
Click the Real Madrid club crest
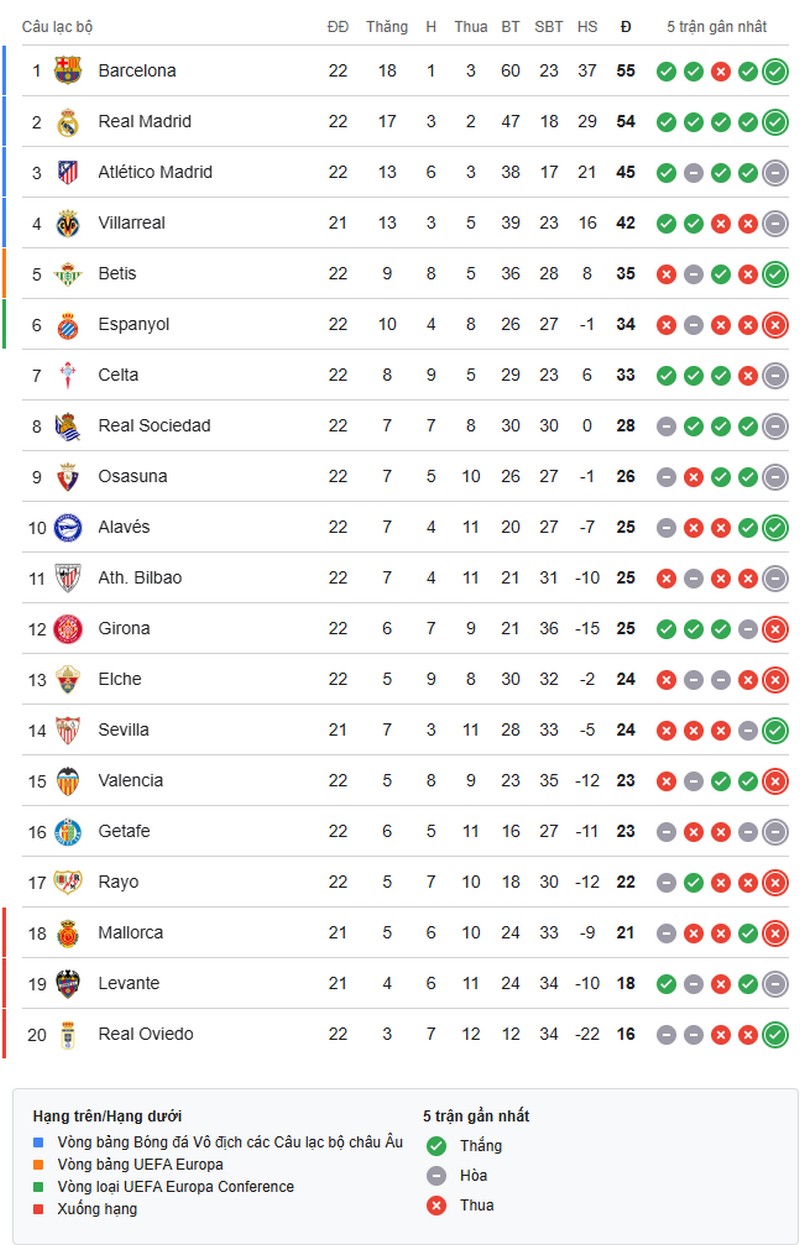point(68,122)
